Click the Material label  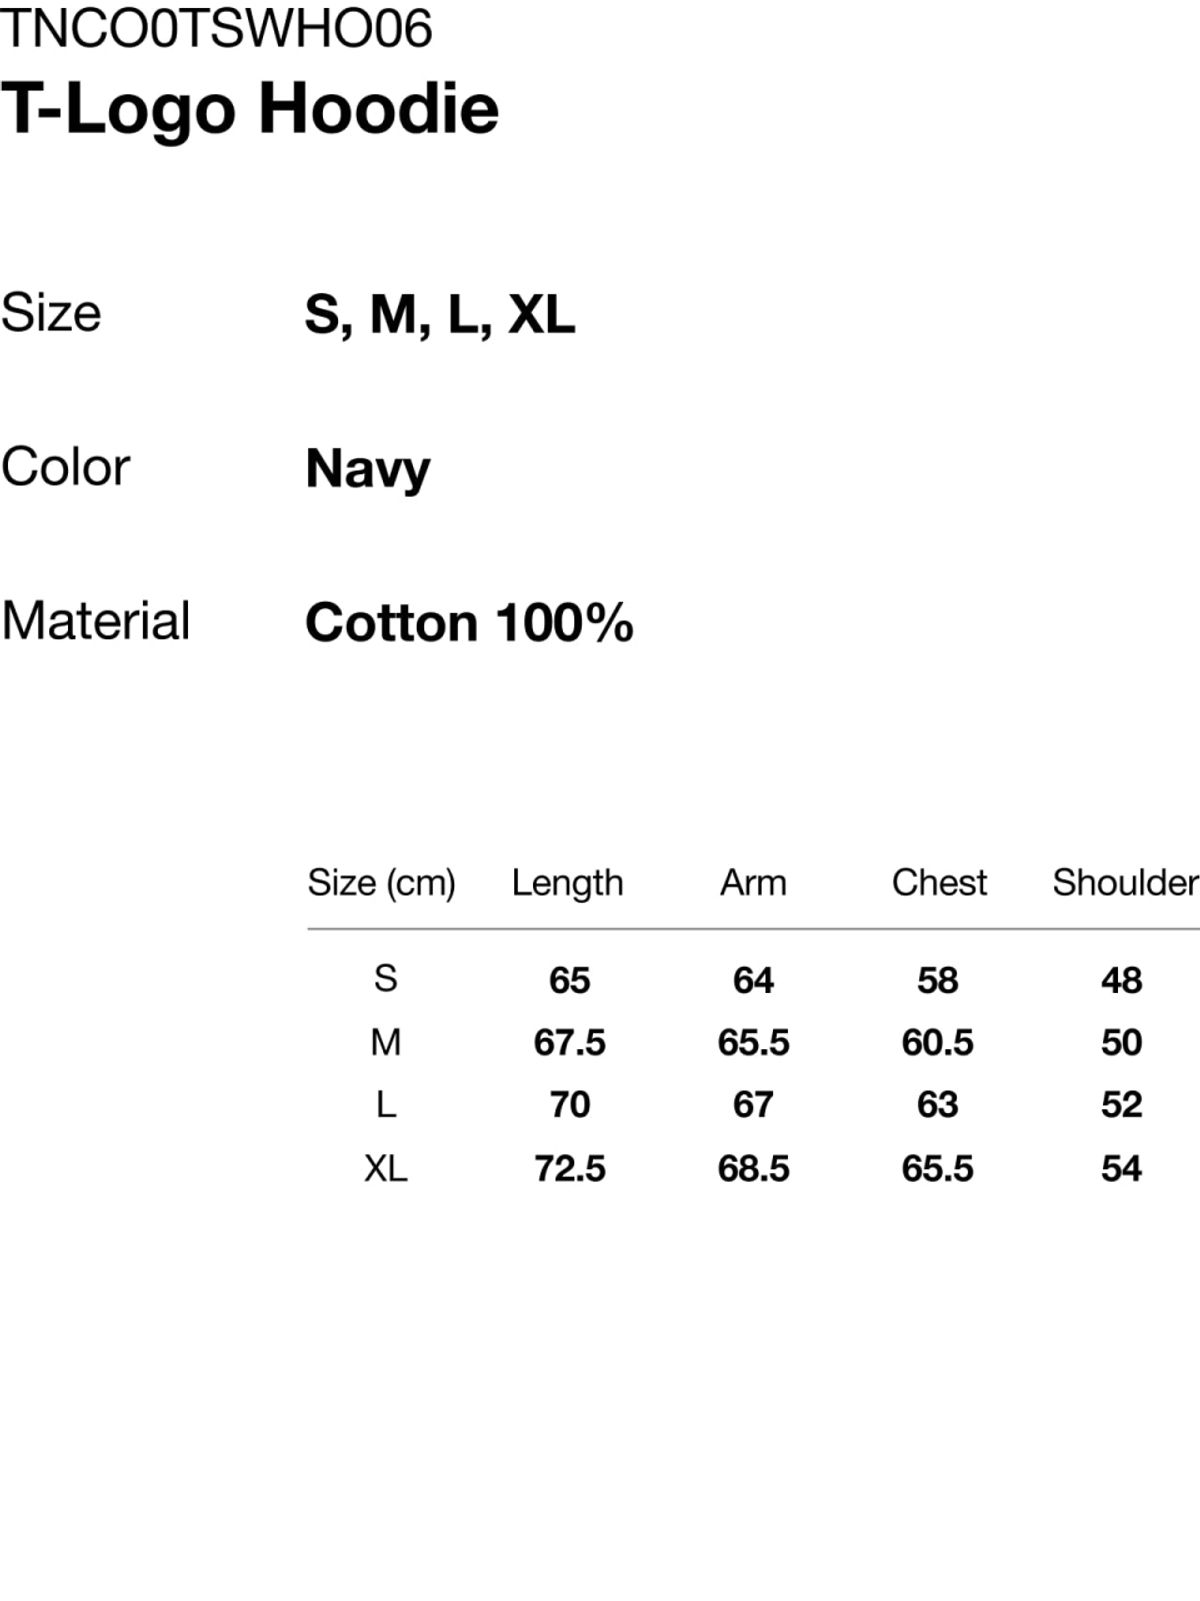[x=96, y=621]
